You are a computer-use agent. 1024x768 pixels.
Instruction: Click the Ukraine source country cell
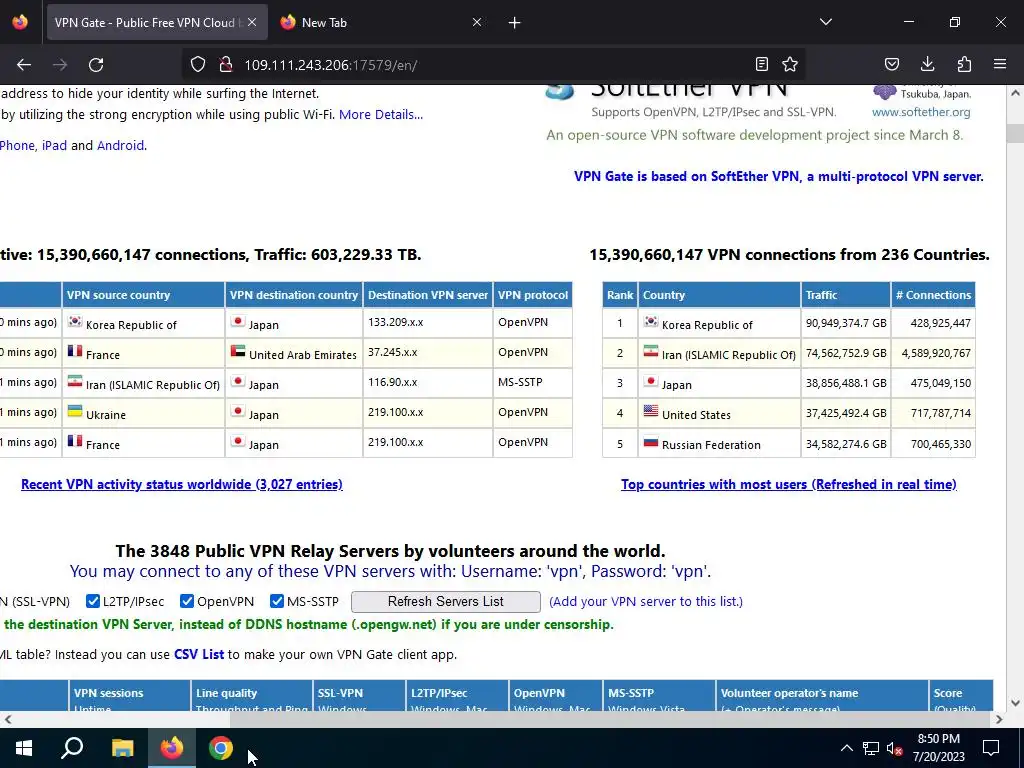[143, 413]
